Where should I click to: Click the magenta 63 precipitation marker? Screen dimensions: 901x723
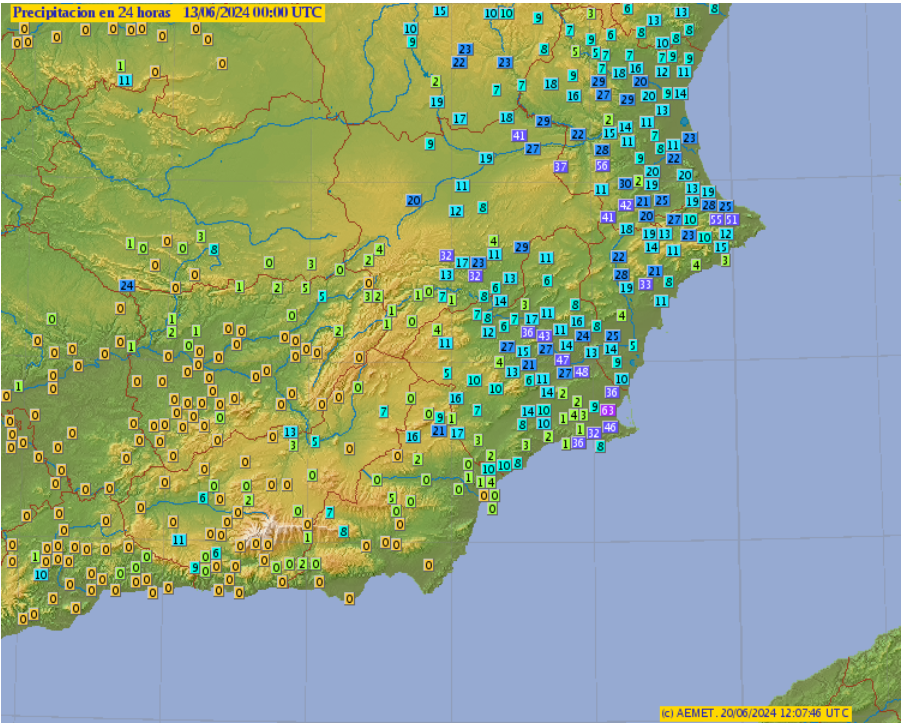pos(607,411)
